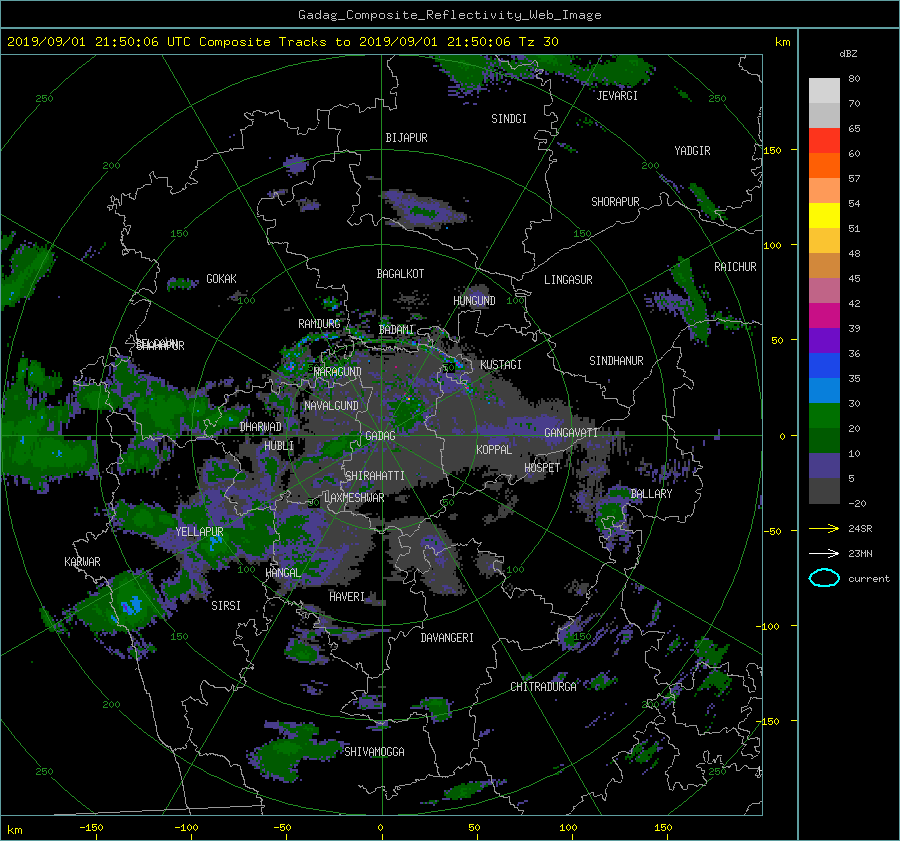Select the bright green 30 dBZ swatch

[x=824, y=415]
